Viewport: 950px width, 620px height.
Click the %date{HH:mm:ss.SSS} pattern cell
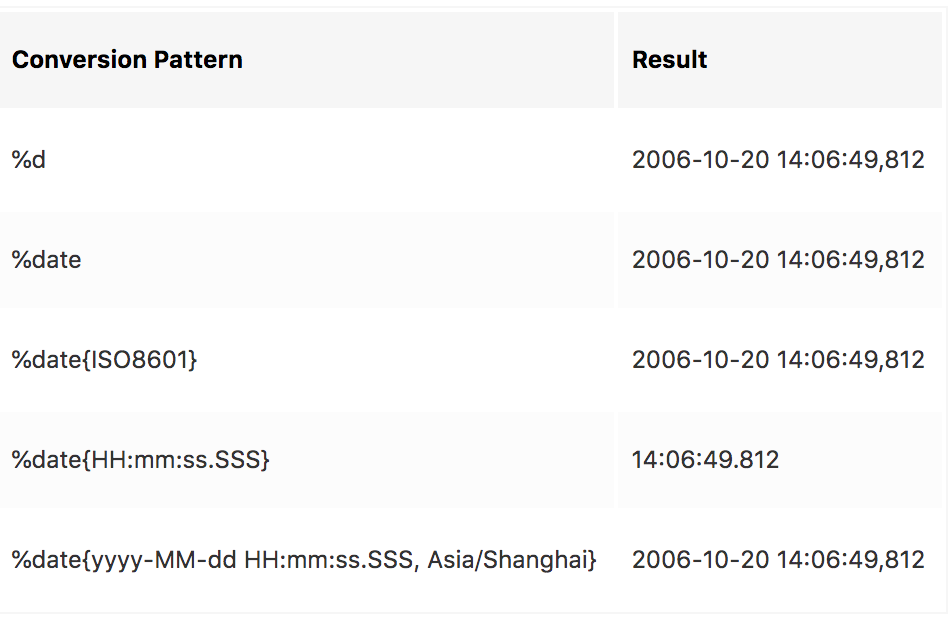pyautogui.click(x=307, y=460)
